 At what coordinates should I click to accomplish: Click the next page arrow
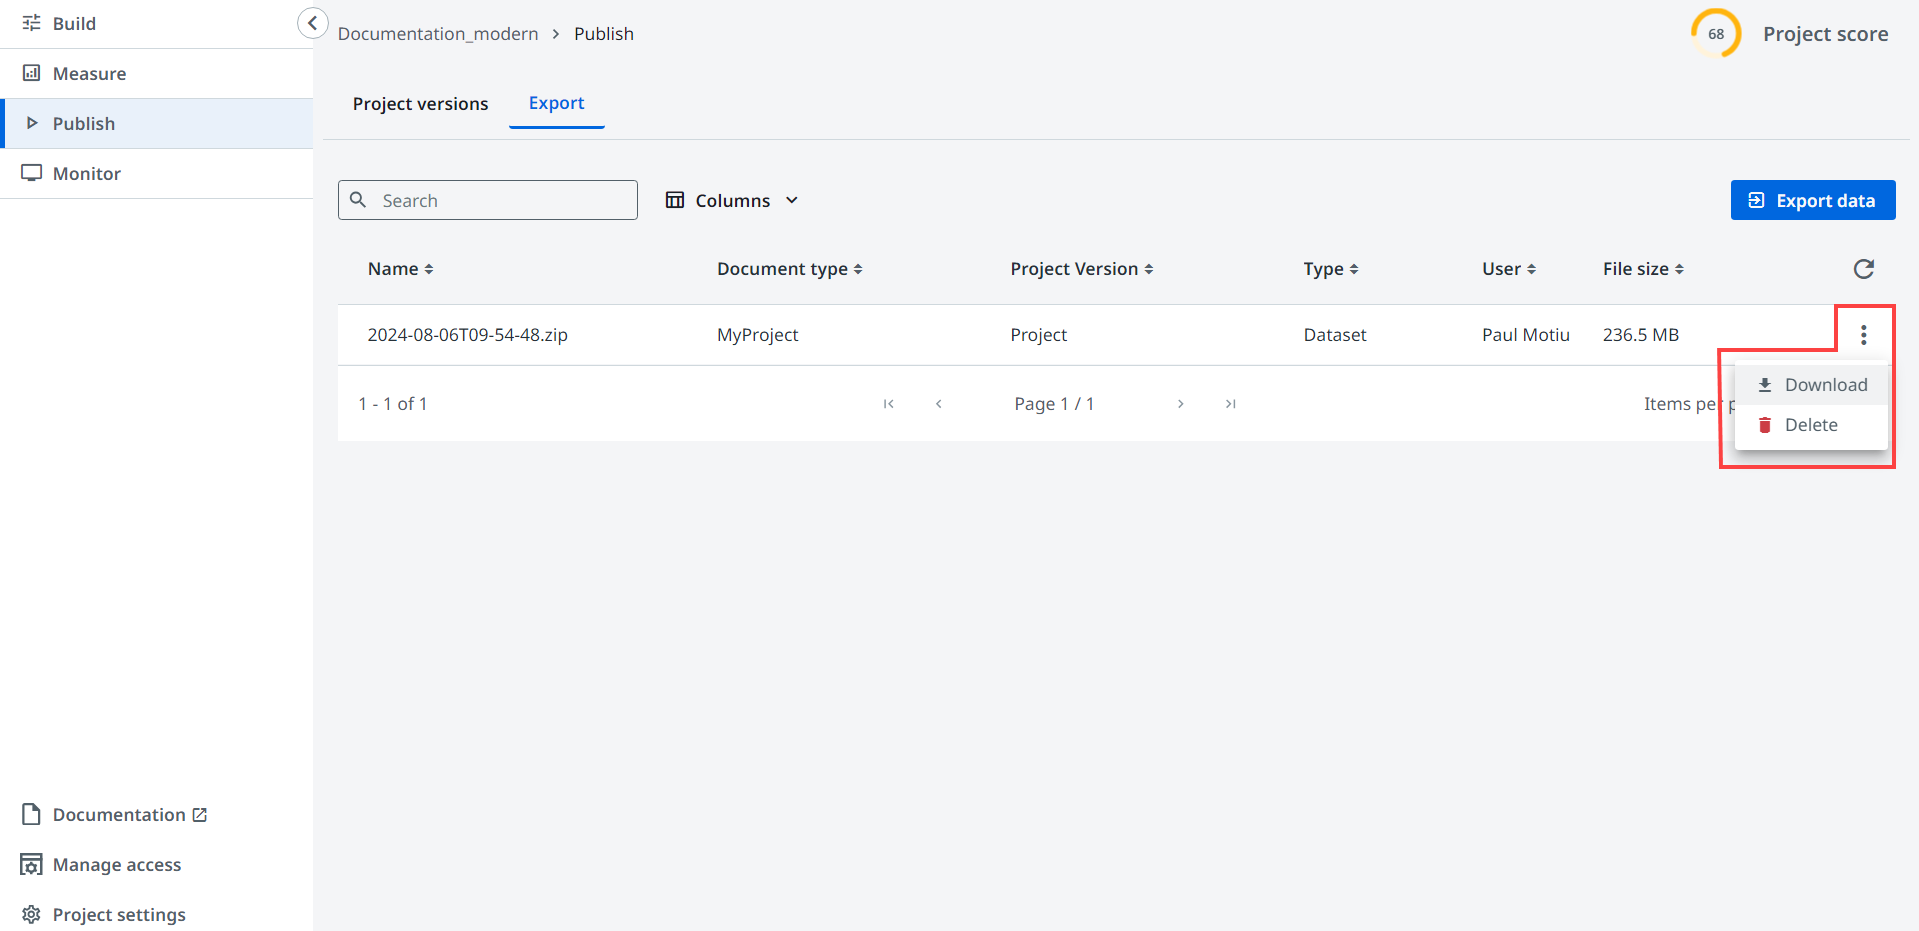tap(1180, 404)
